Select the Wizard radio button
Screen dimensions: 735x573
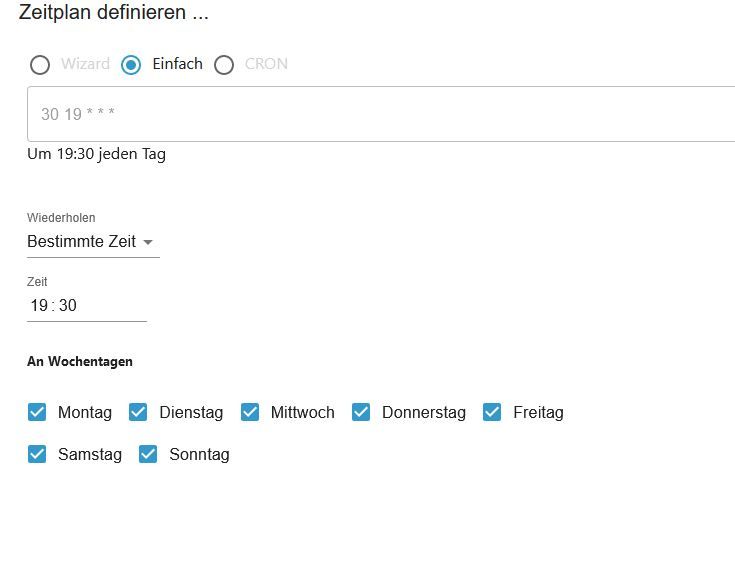coord(40,65)
